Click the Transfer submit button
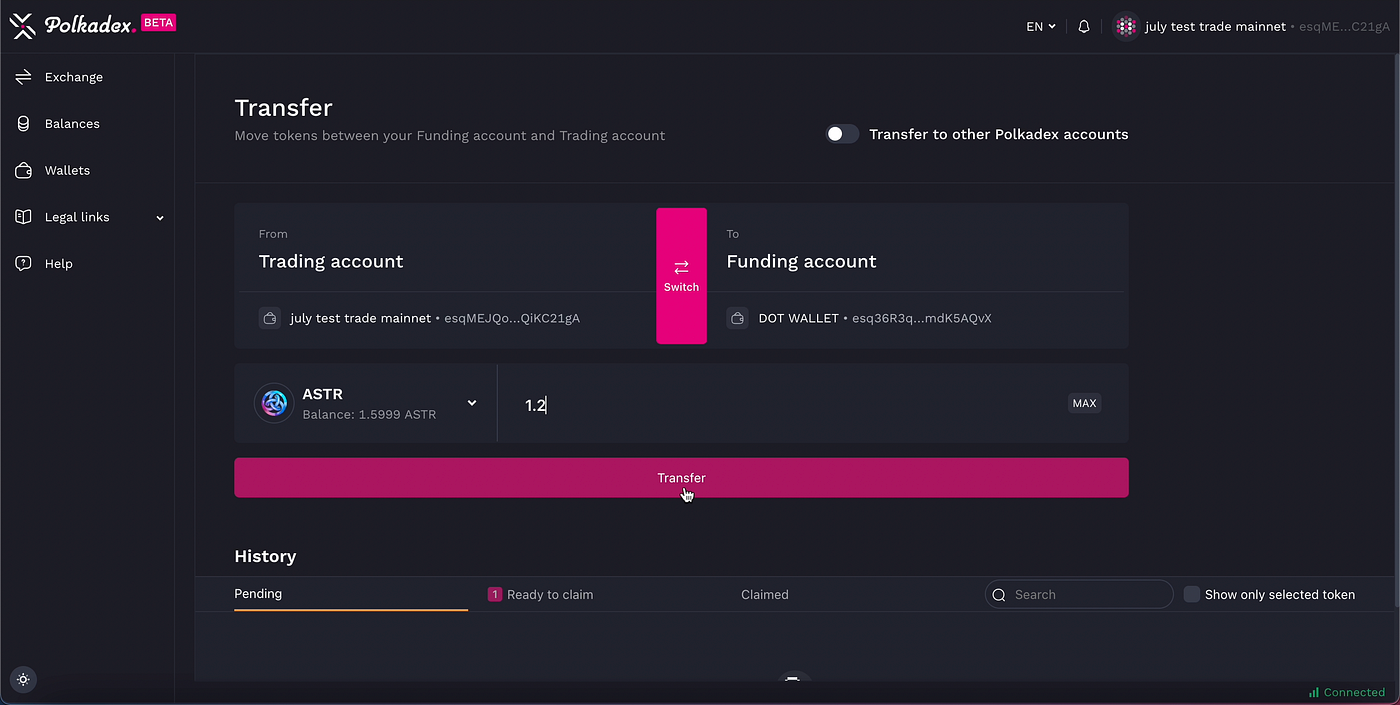Viewport: 1400px width, 705px height. (x=681, y=478)
